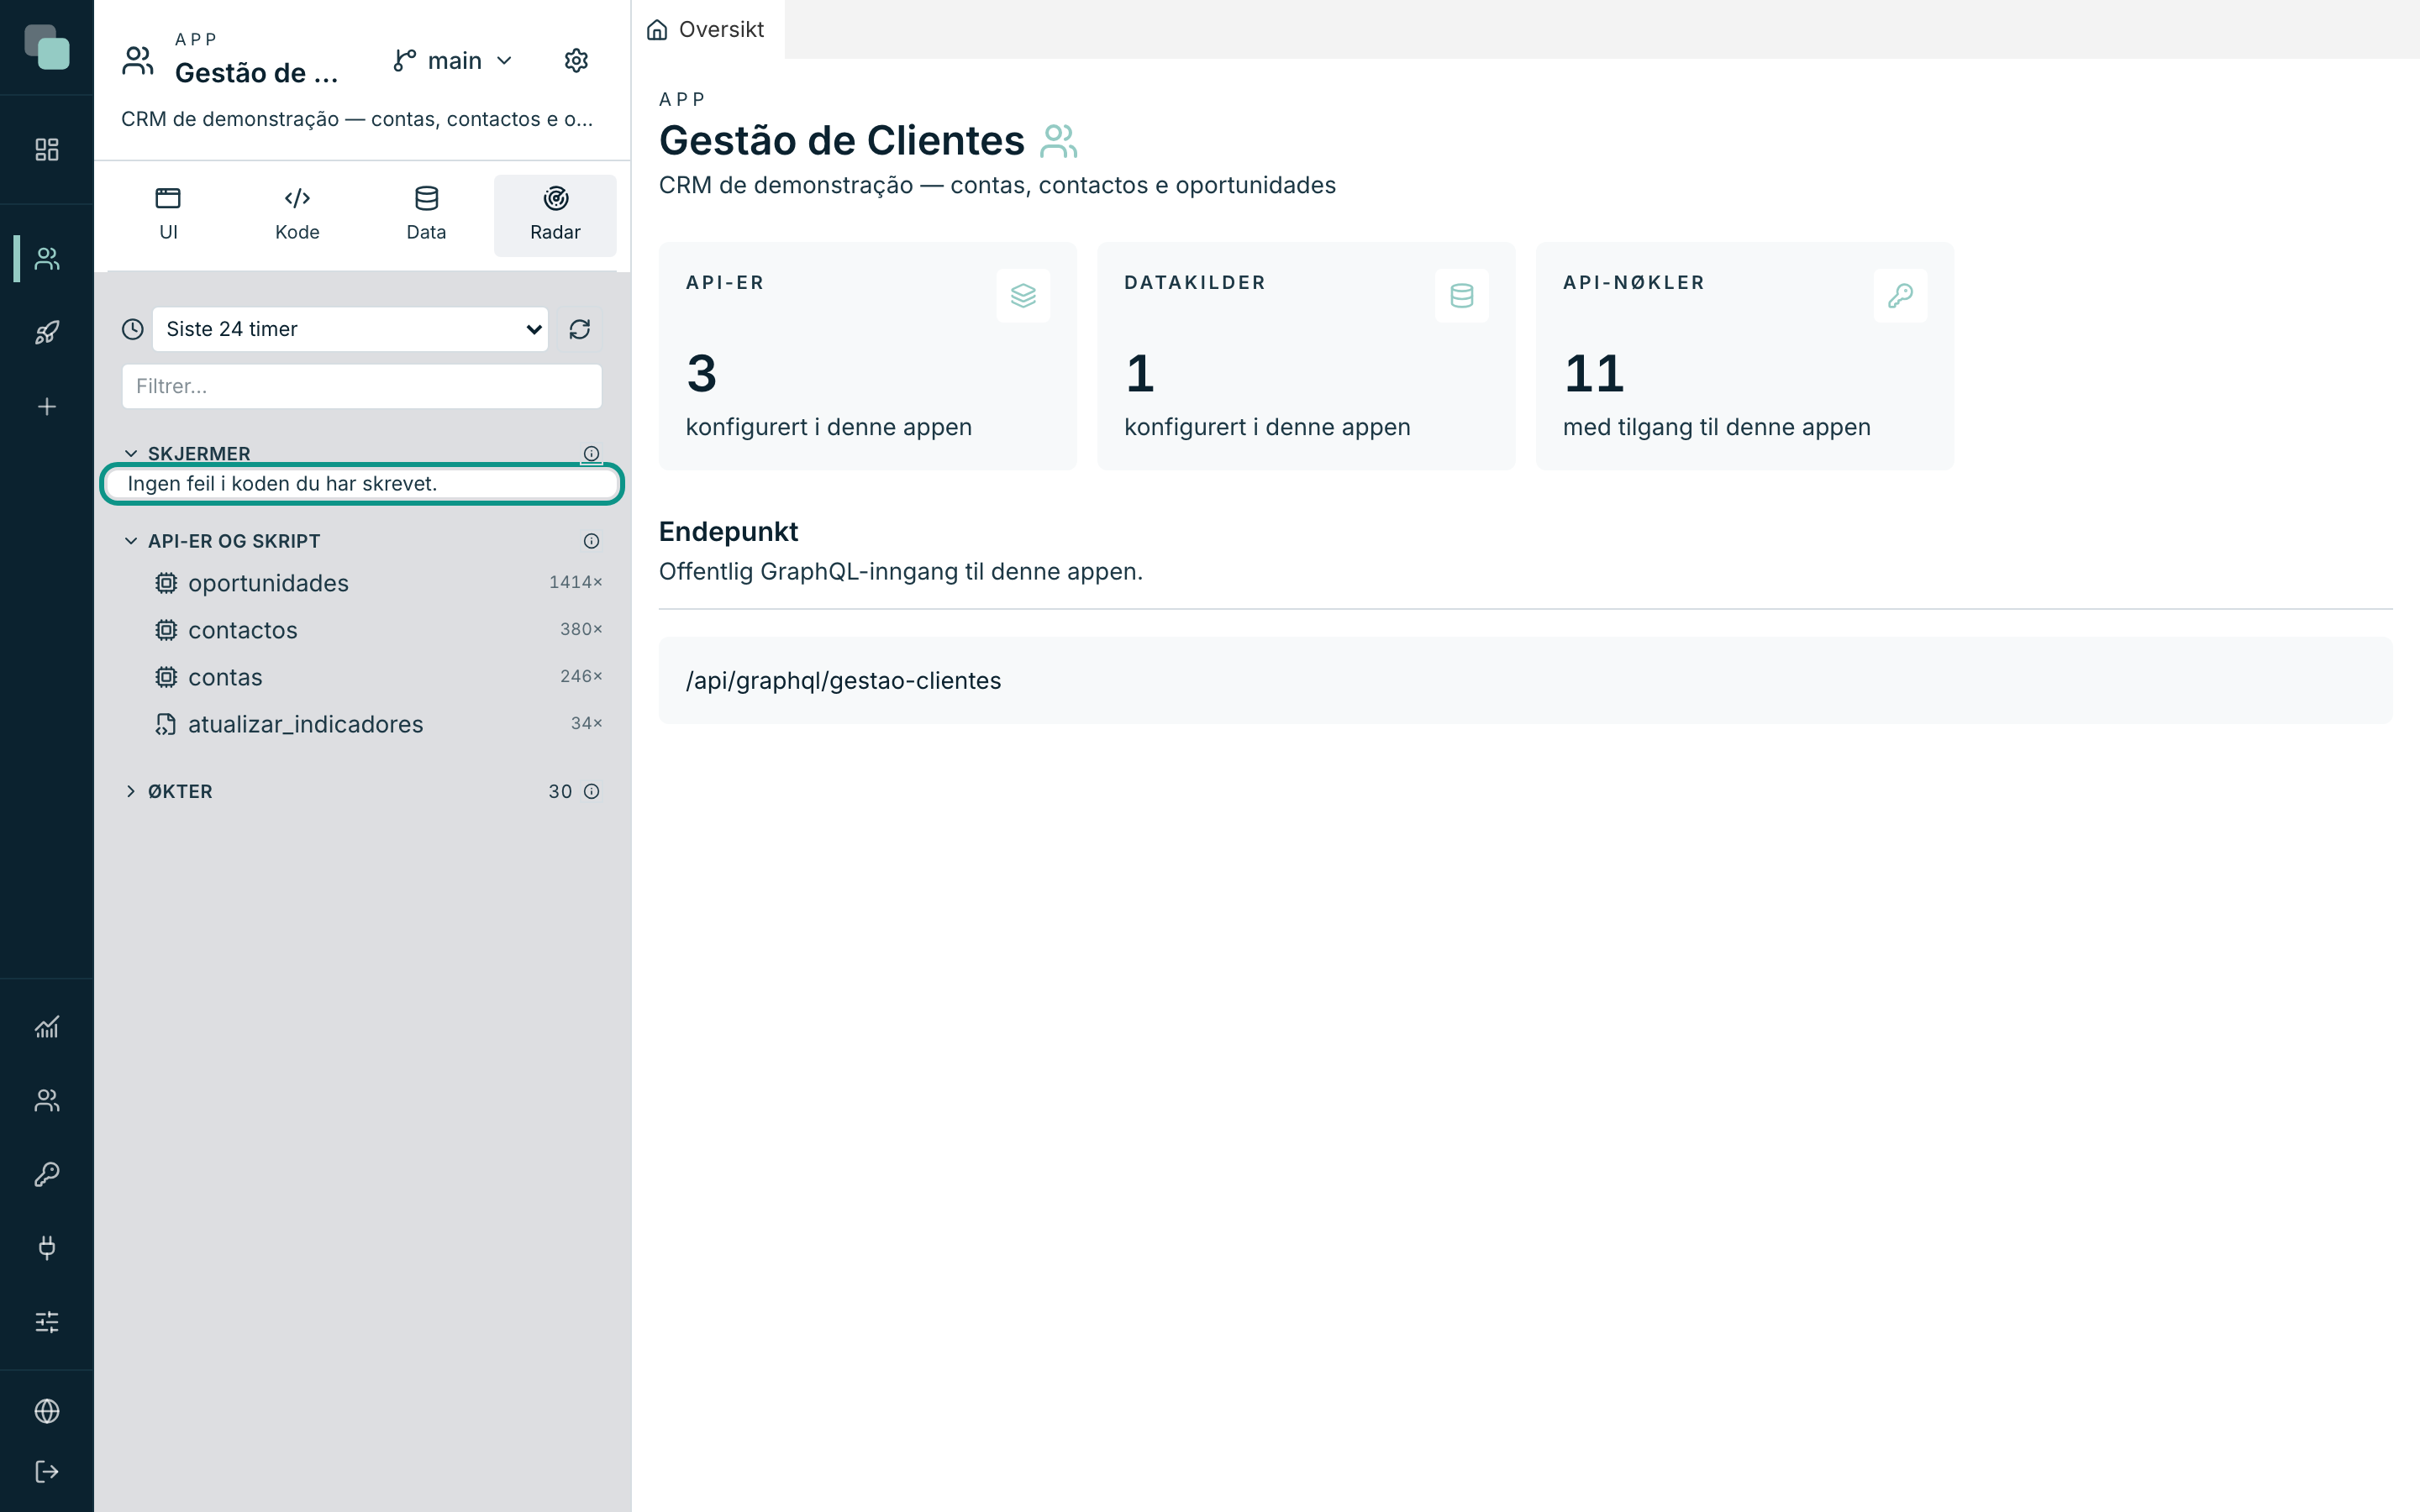Click info icon for ØKTER section
Viewport: 2420px width, 1512px height.
point(592,791)
